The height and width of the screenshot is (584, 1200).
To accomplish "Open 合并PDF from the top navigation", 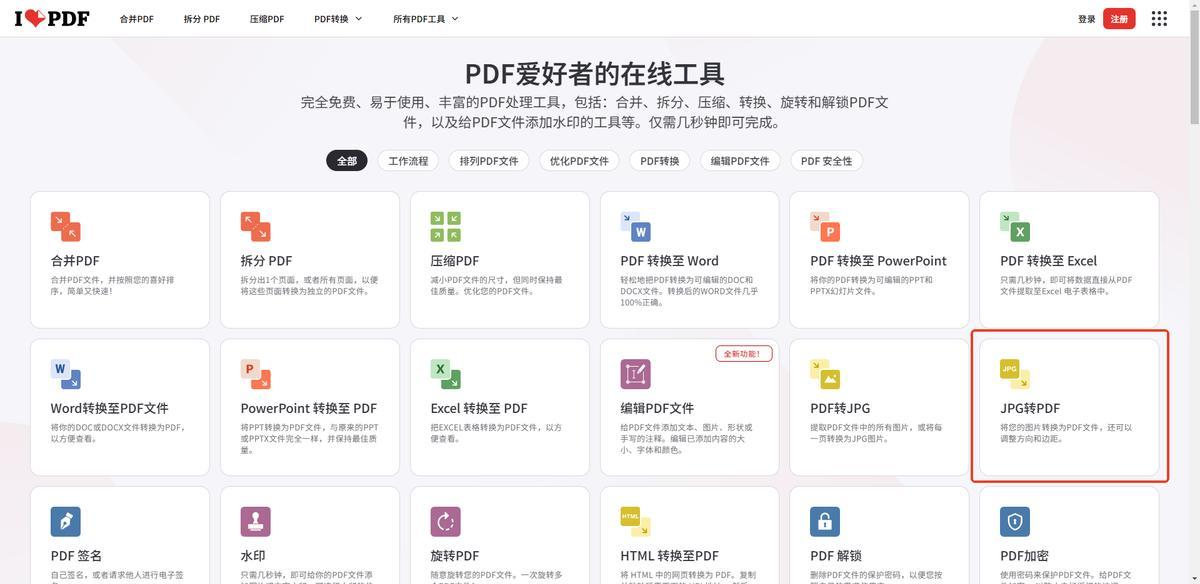I will [x=137, y=19].
